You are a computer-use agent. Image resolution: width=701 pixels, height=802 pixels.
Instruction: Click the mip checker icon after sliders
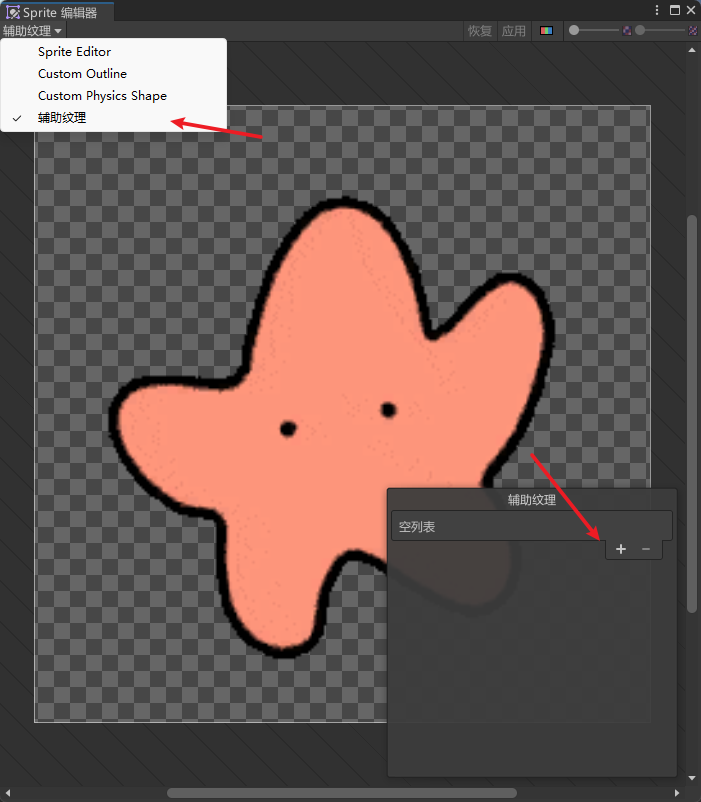(x=693, y=31)
